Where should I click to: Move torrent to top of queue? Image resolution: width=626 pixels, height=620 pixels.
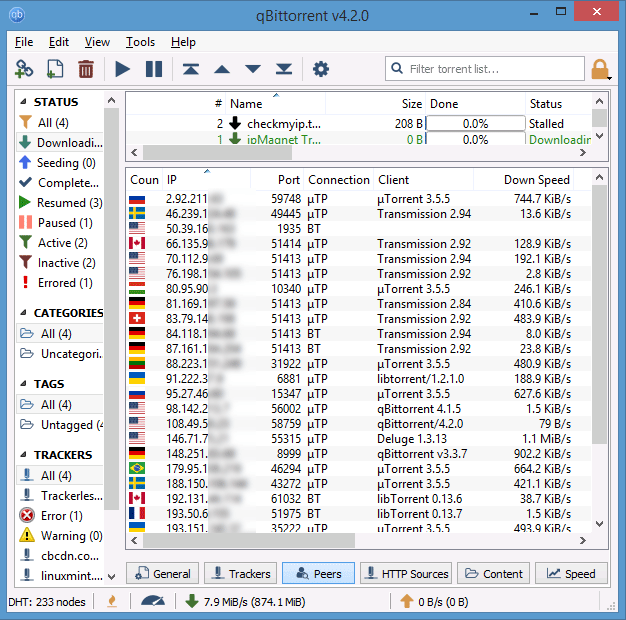[x=191, y=69]
